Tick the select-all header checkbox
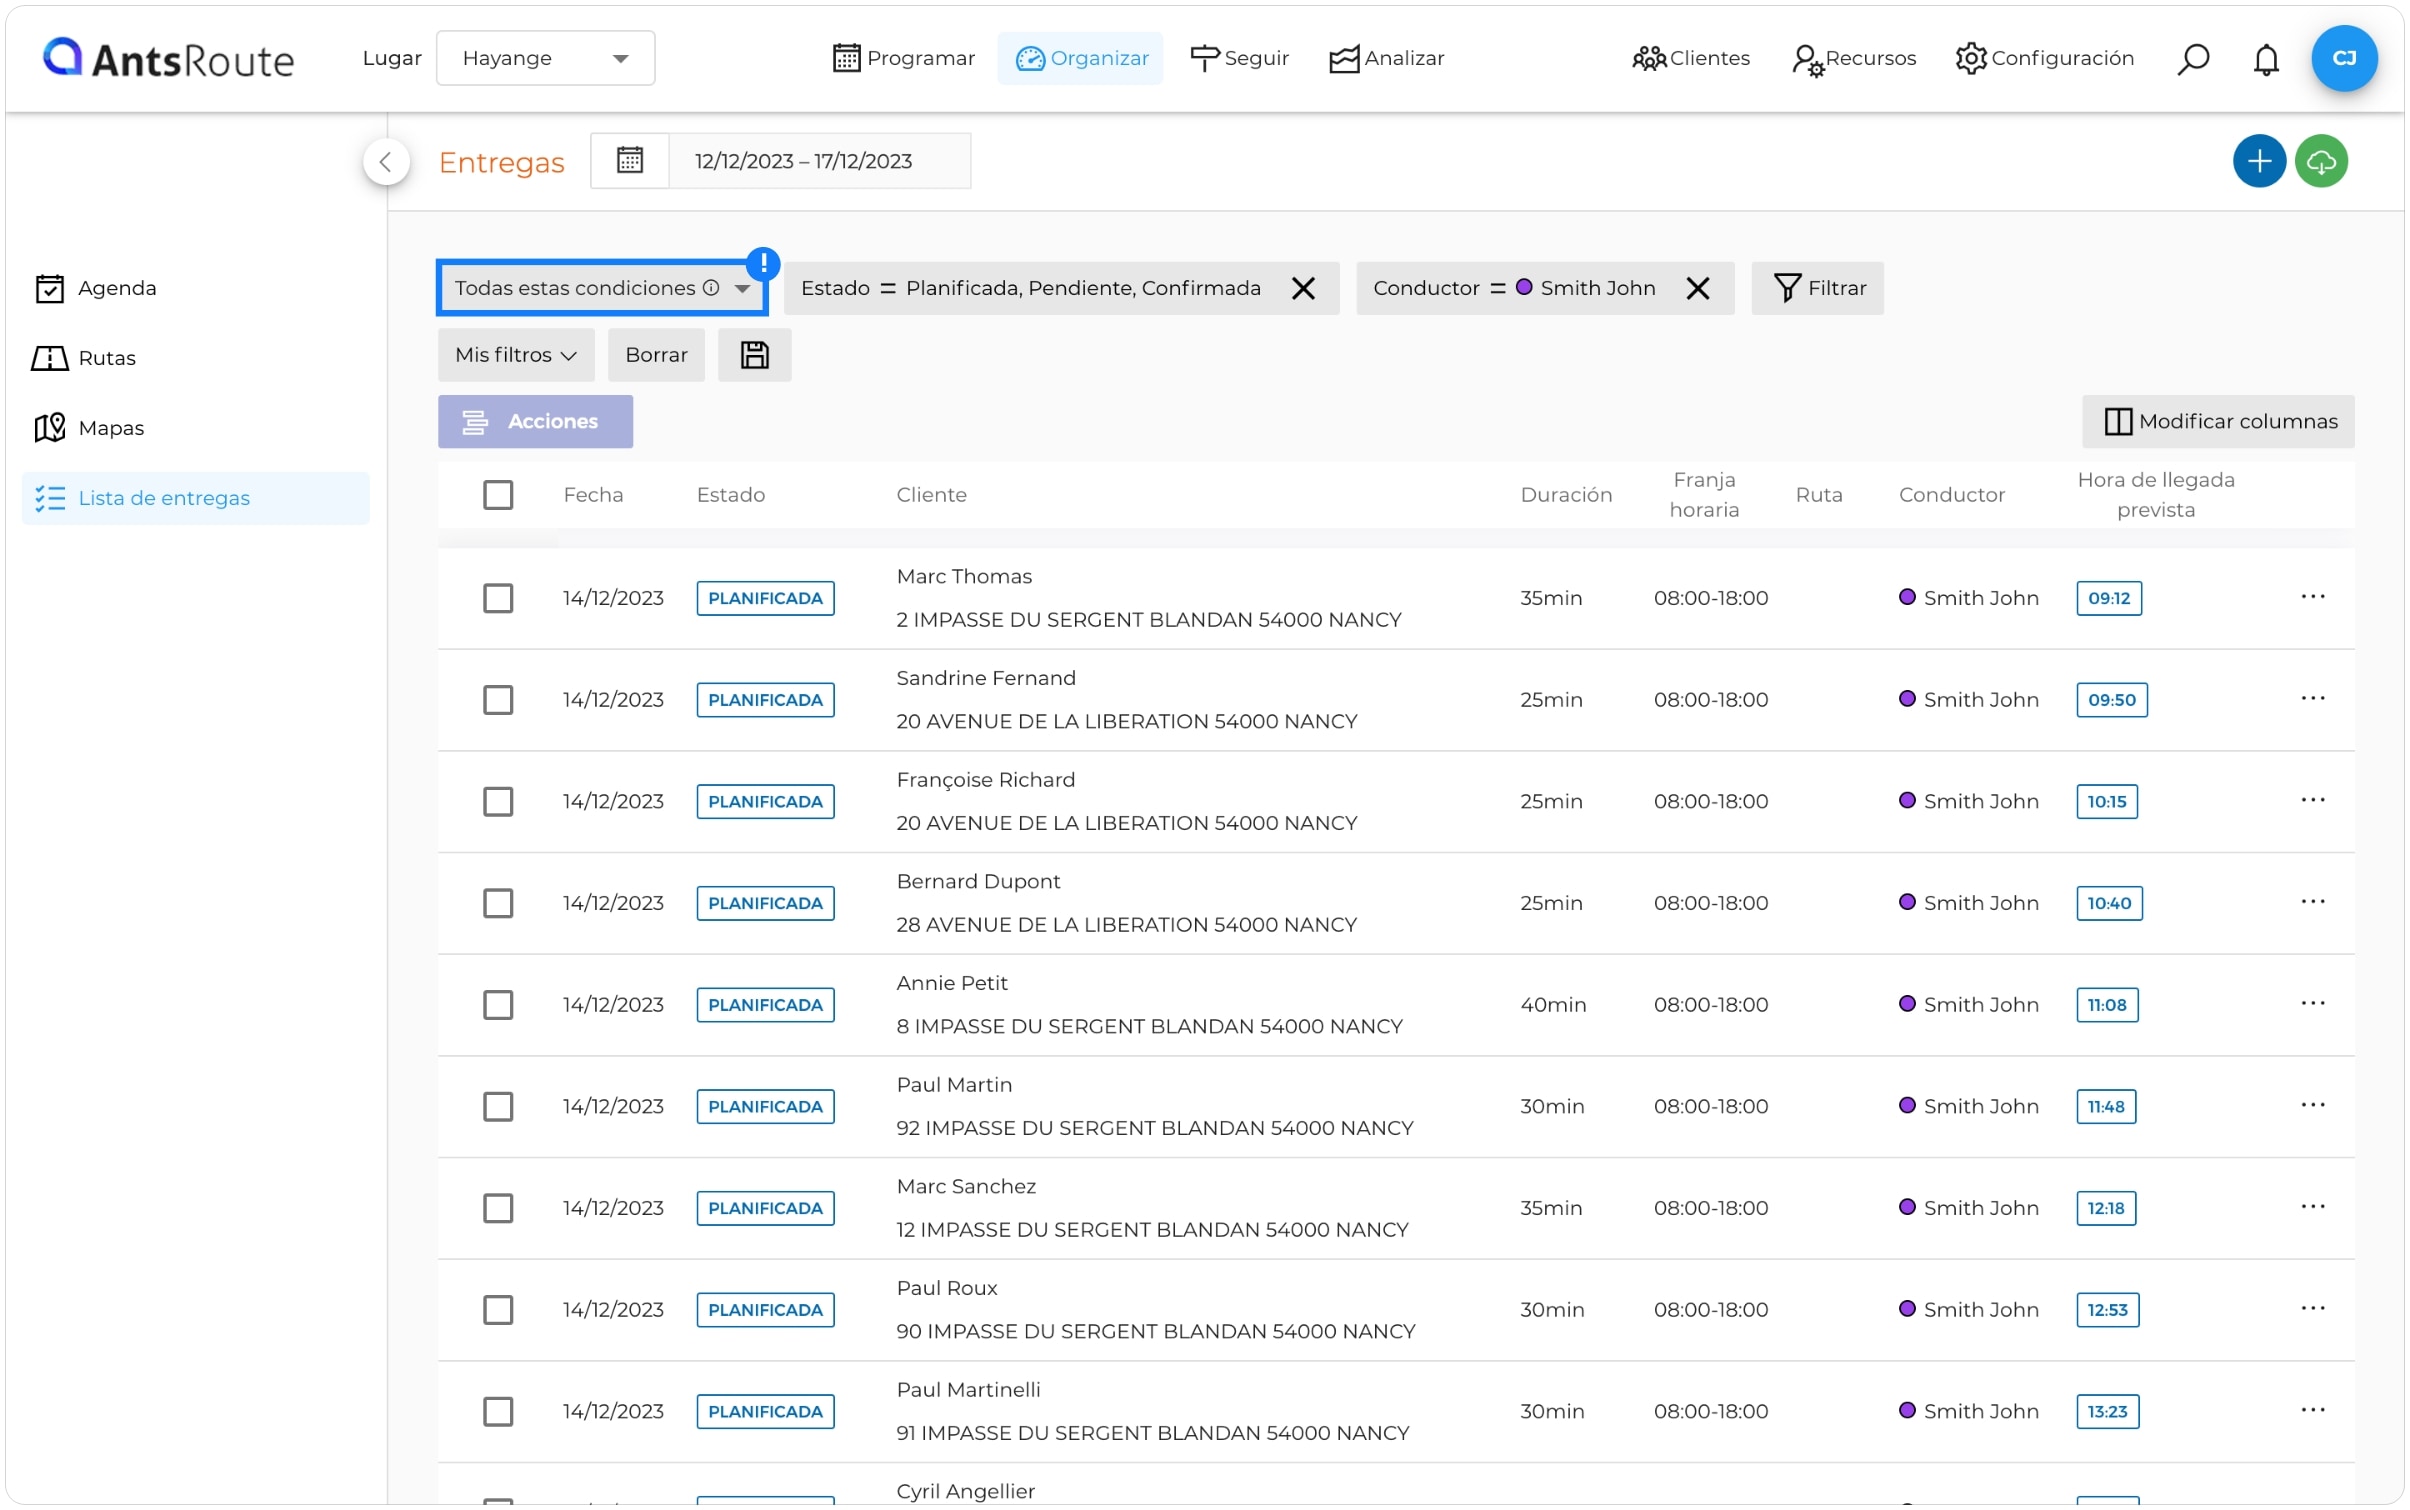Screen dimensions: 2410x1510 point(498,495)
